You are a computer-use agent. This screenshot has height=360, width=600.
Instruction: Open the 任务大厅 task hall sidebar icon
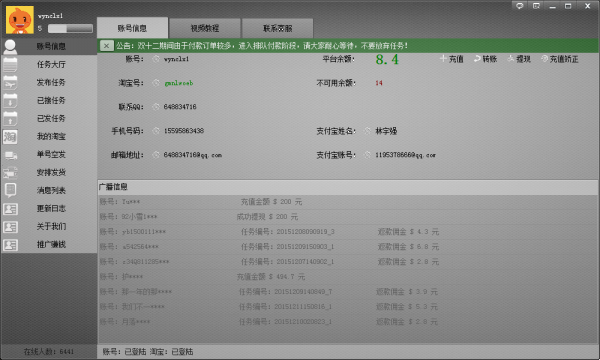pyautogui.click(x=10, y=64)
